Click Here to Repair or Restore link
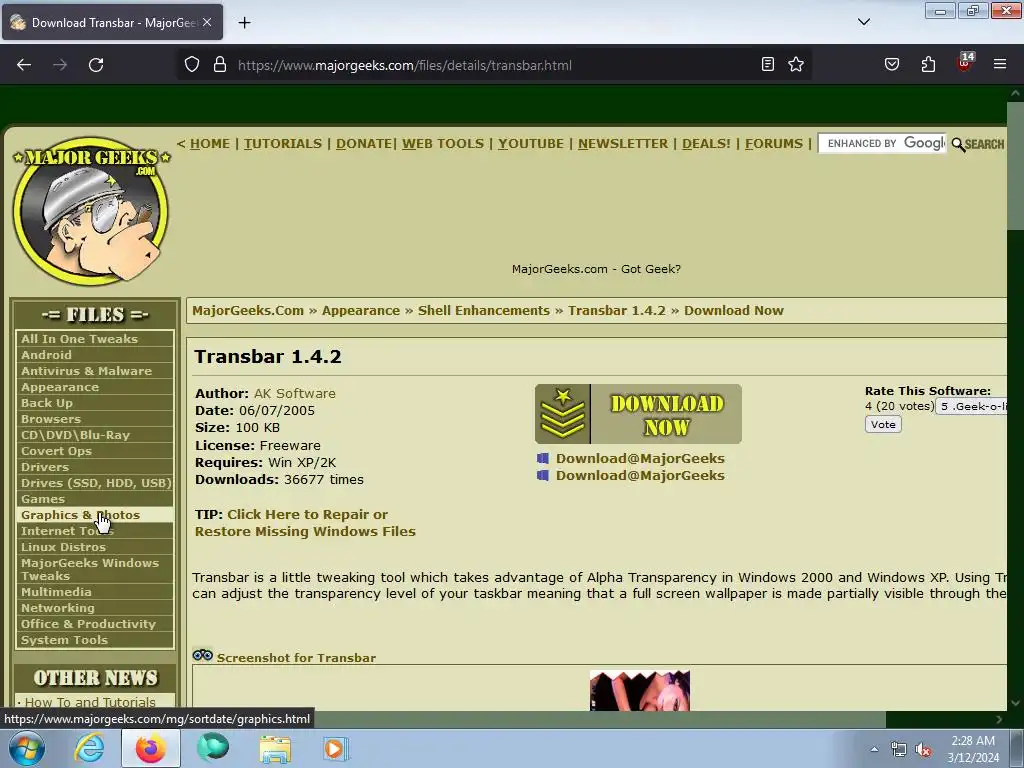1024x768 pixels. pos(305,522)
